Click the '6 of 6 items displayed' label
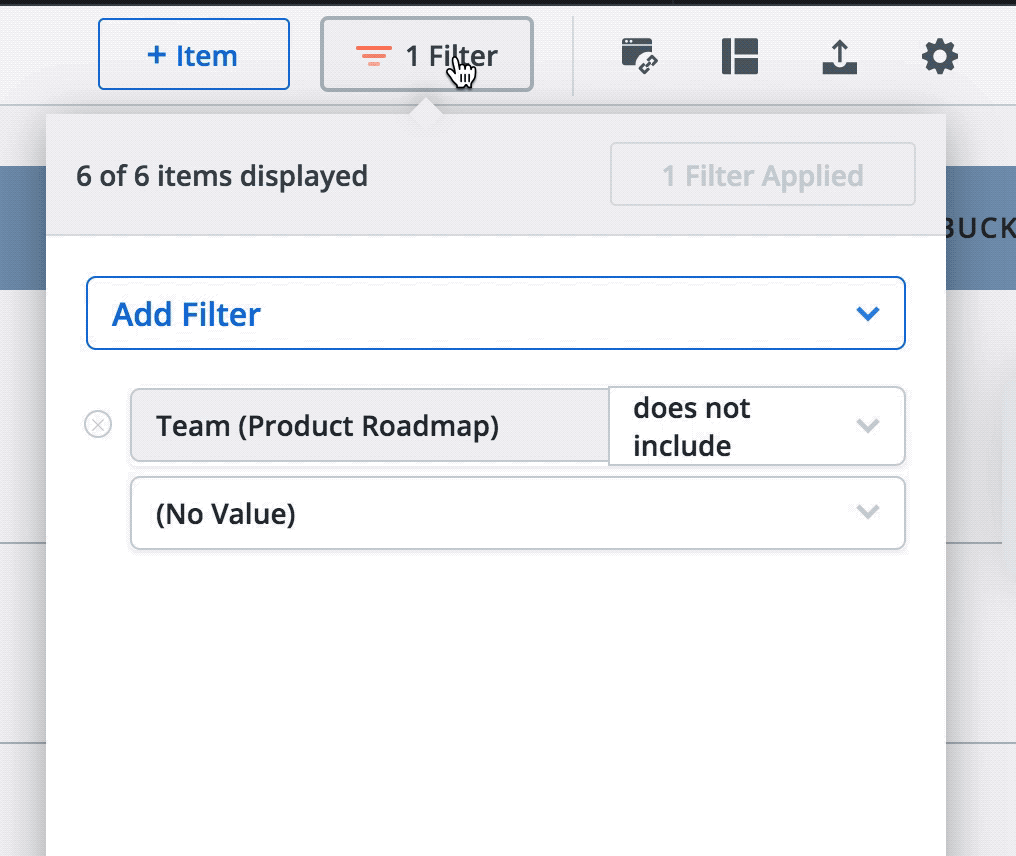Image resolution: width=1016 pixels, height=856 pixels. click(x=222, y=175)
